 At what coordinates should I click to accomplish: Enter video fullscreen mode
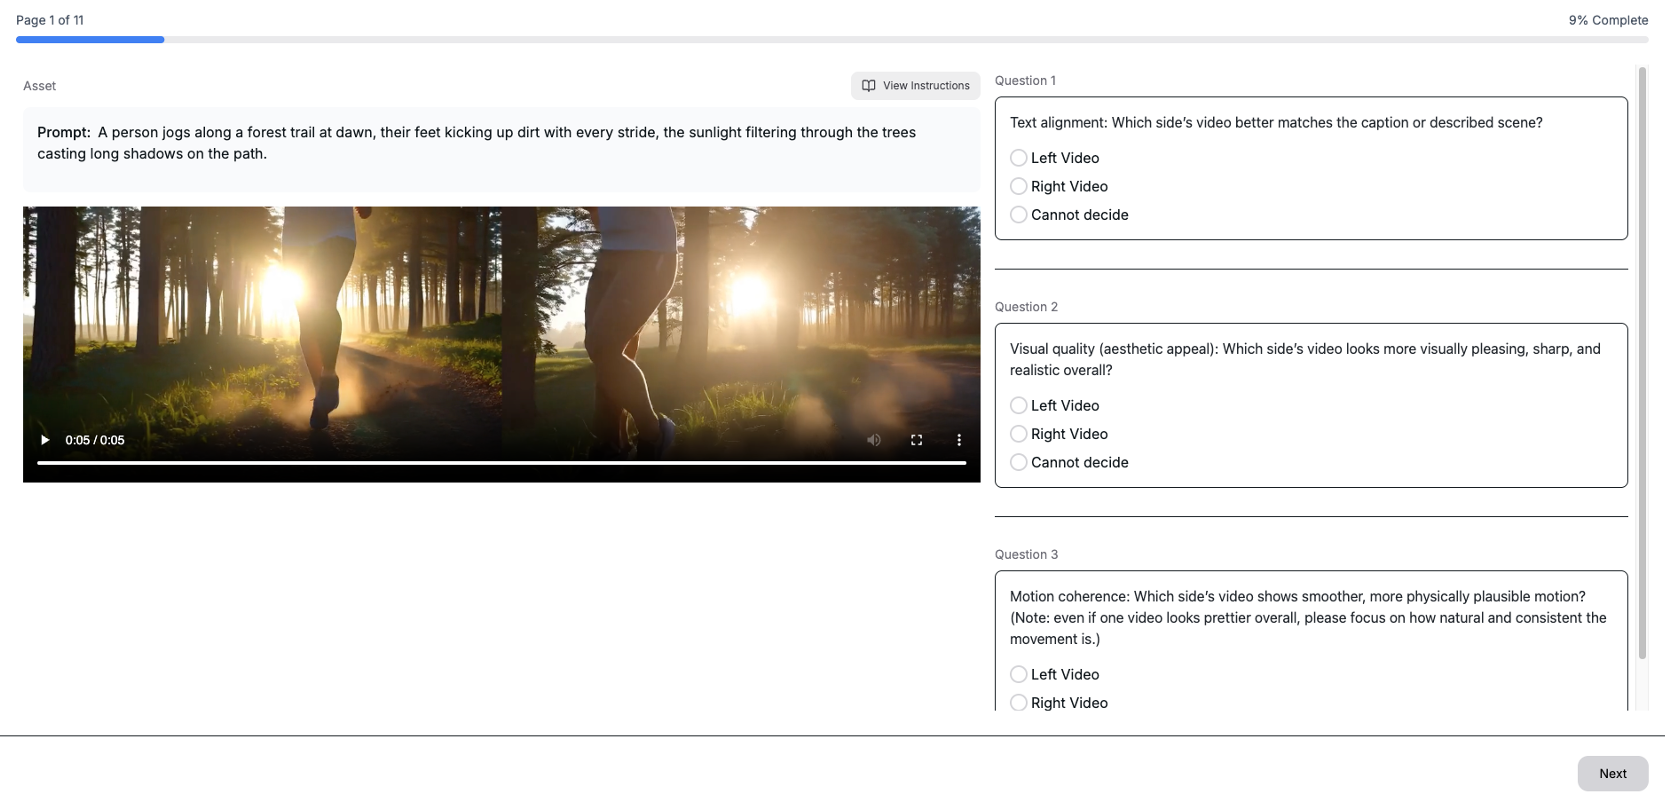(x=916, y=440)
